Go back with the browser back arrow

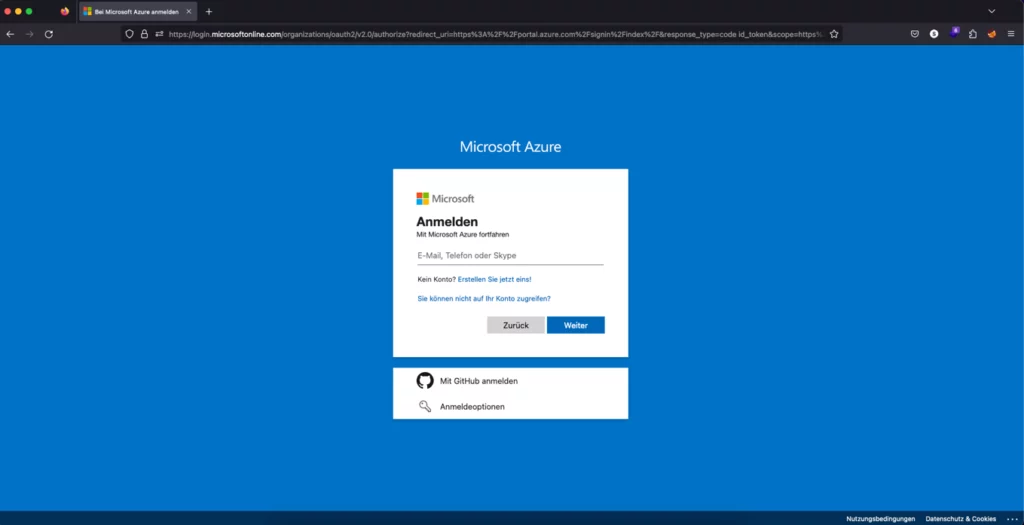[10, 34]
